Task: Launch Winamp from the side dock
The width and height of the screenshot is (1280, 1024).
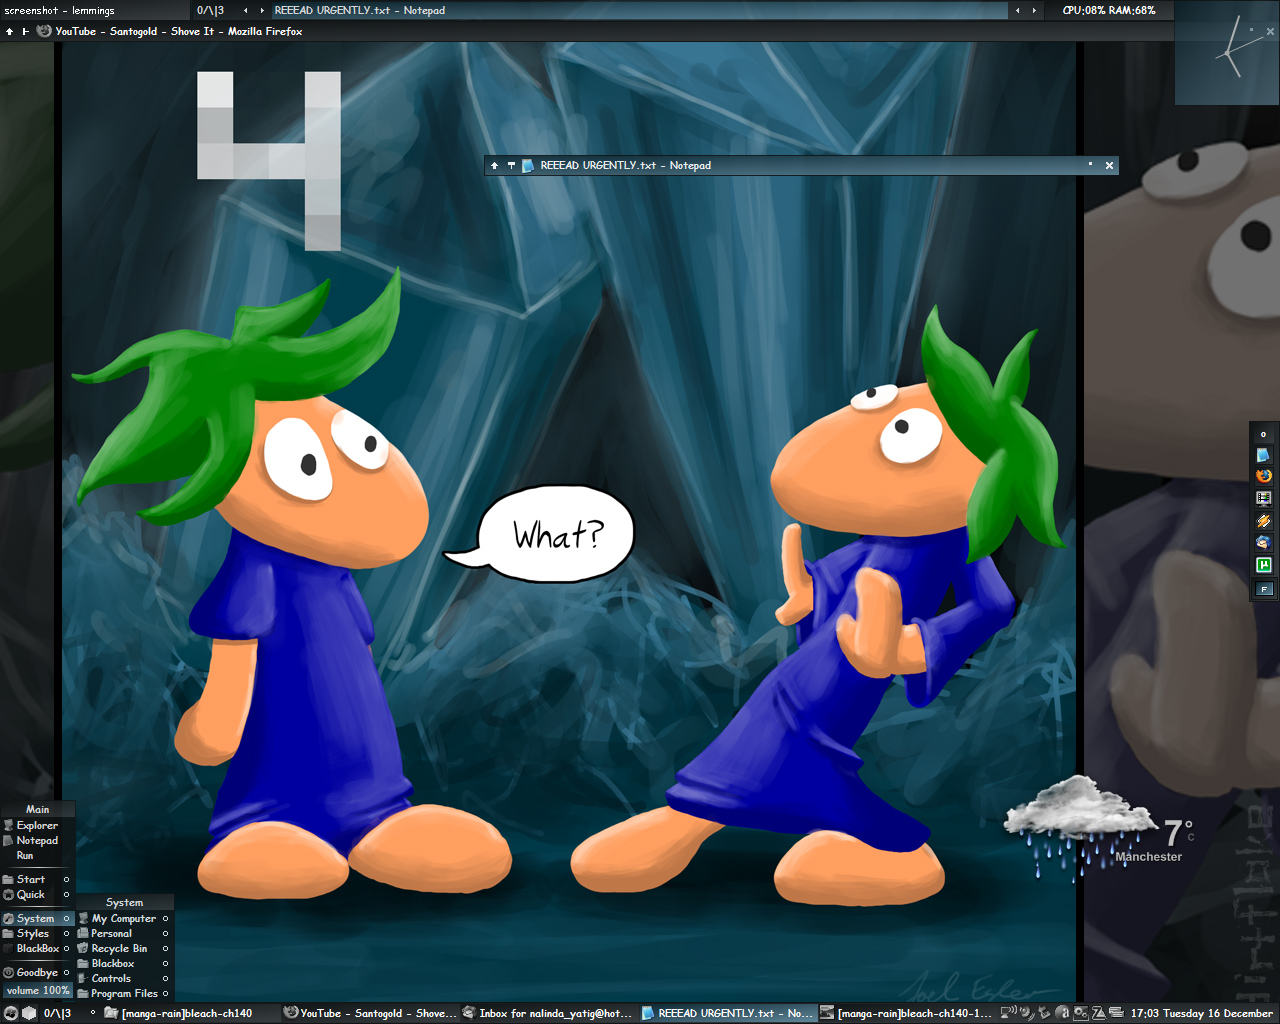Action: click(1264, 520)
